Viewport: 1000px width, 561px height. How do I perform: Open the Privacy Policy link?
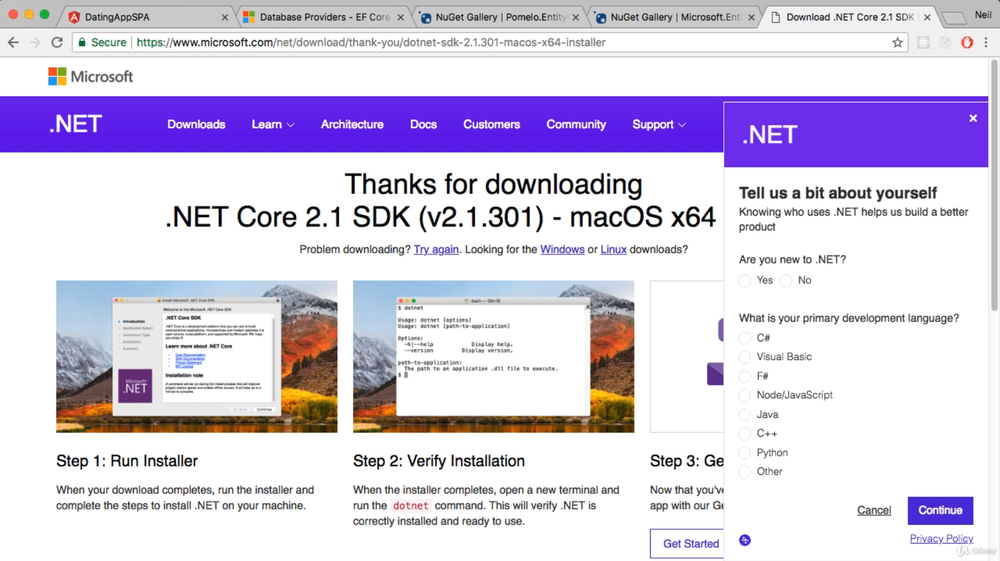(941, 539)
